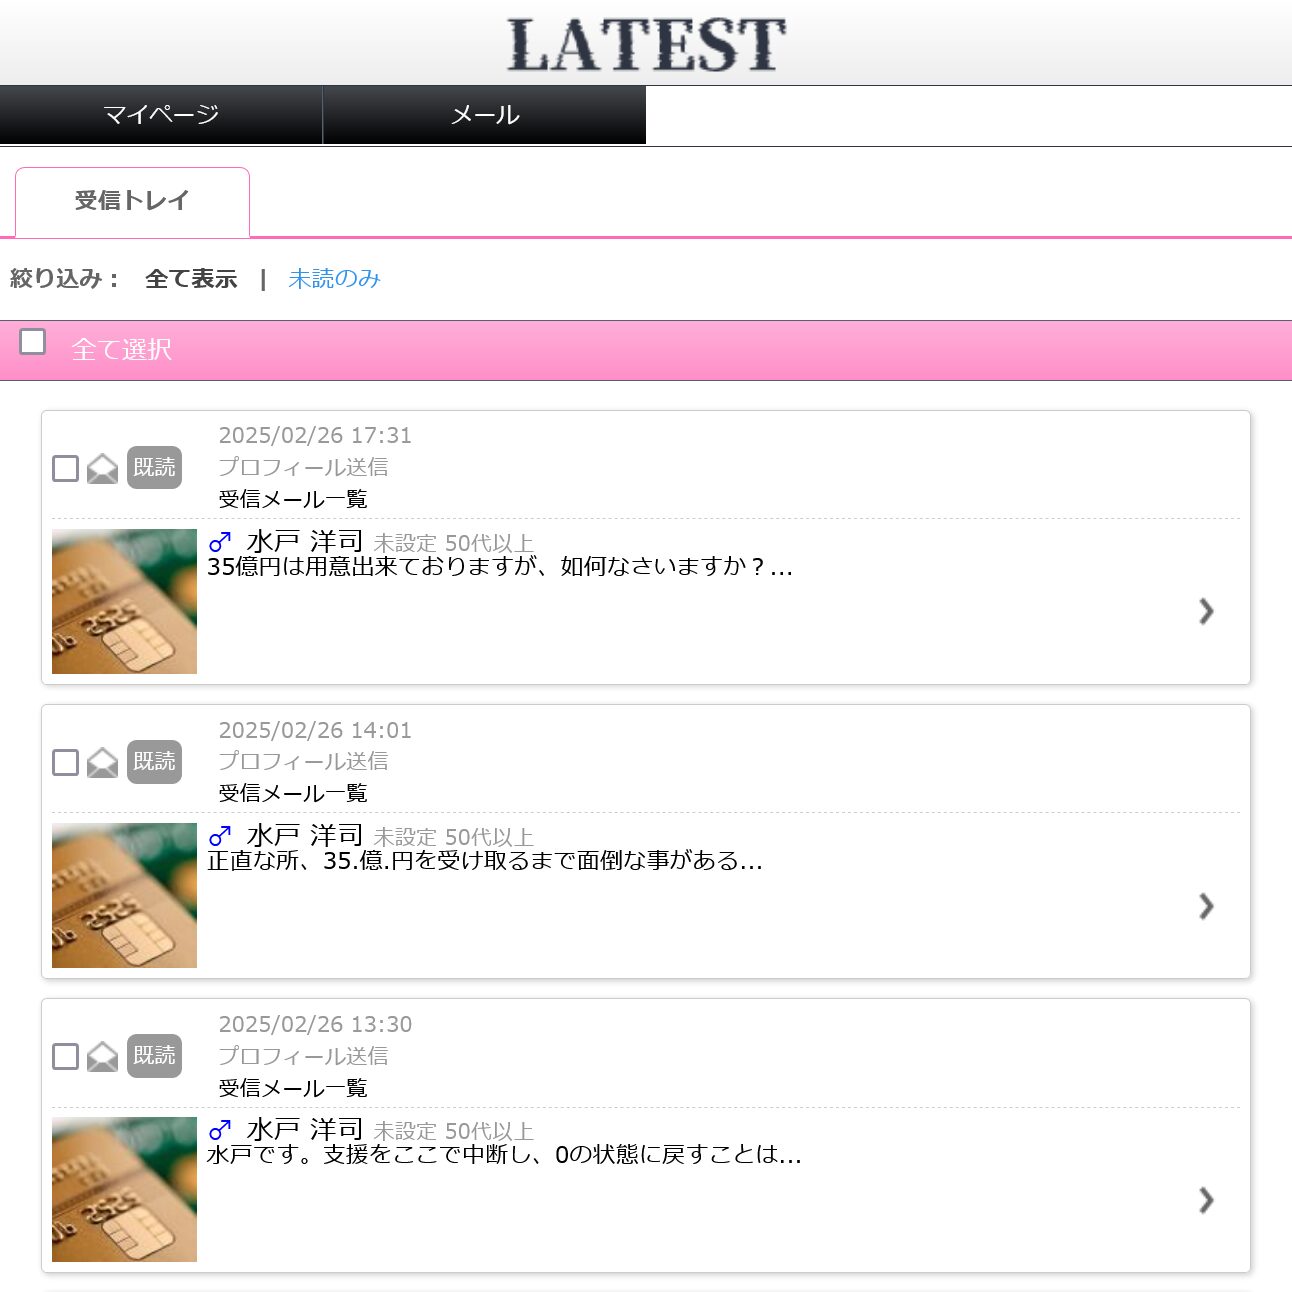Open the 35億円は用意出来て message via chevron arrow
Viewport: 1292px width, 1292px height.
[x=1206, y=611]
